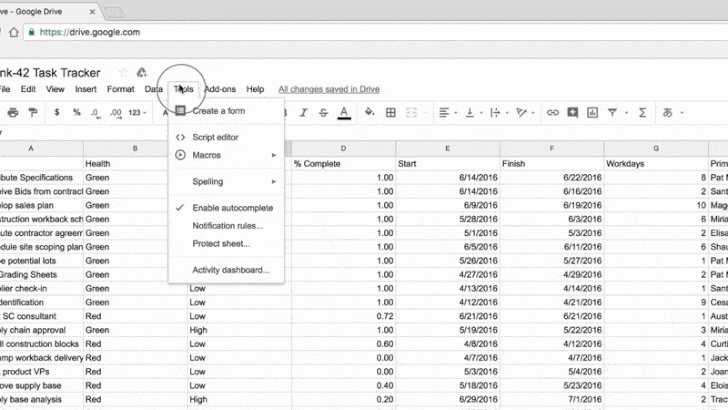
Task: Click the text wrapping icon
Action: tap(495, 112)
